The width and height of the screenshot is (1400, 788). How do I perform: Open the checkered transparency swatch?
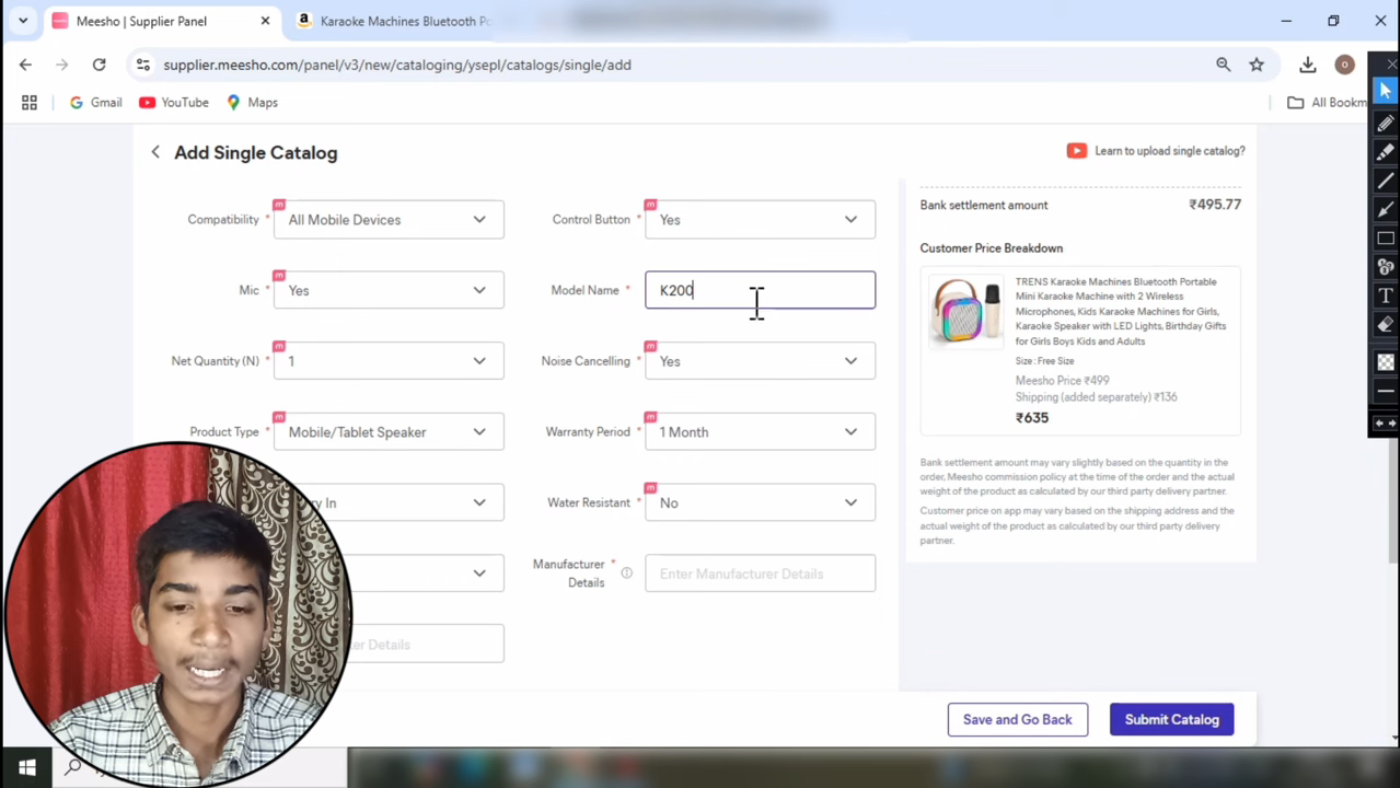pyautogui.click(x=1385, y=362)
